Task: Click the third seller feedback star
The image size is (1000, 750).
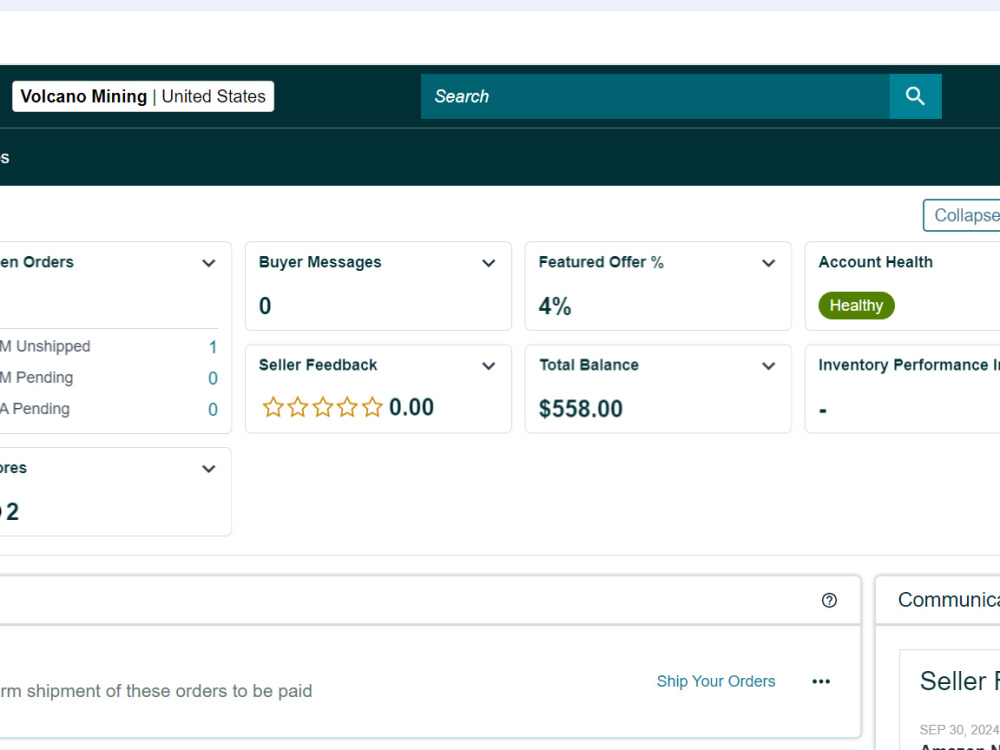Action: coord(323,407)
